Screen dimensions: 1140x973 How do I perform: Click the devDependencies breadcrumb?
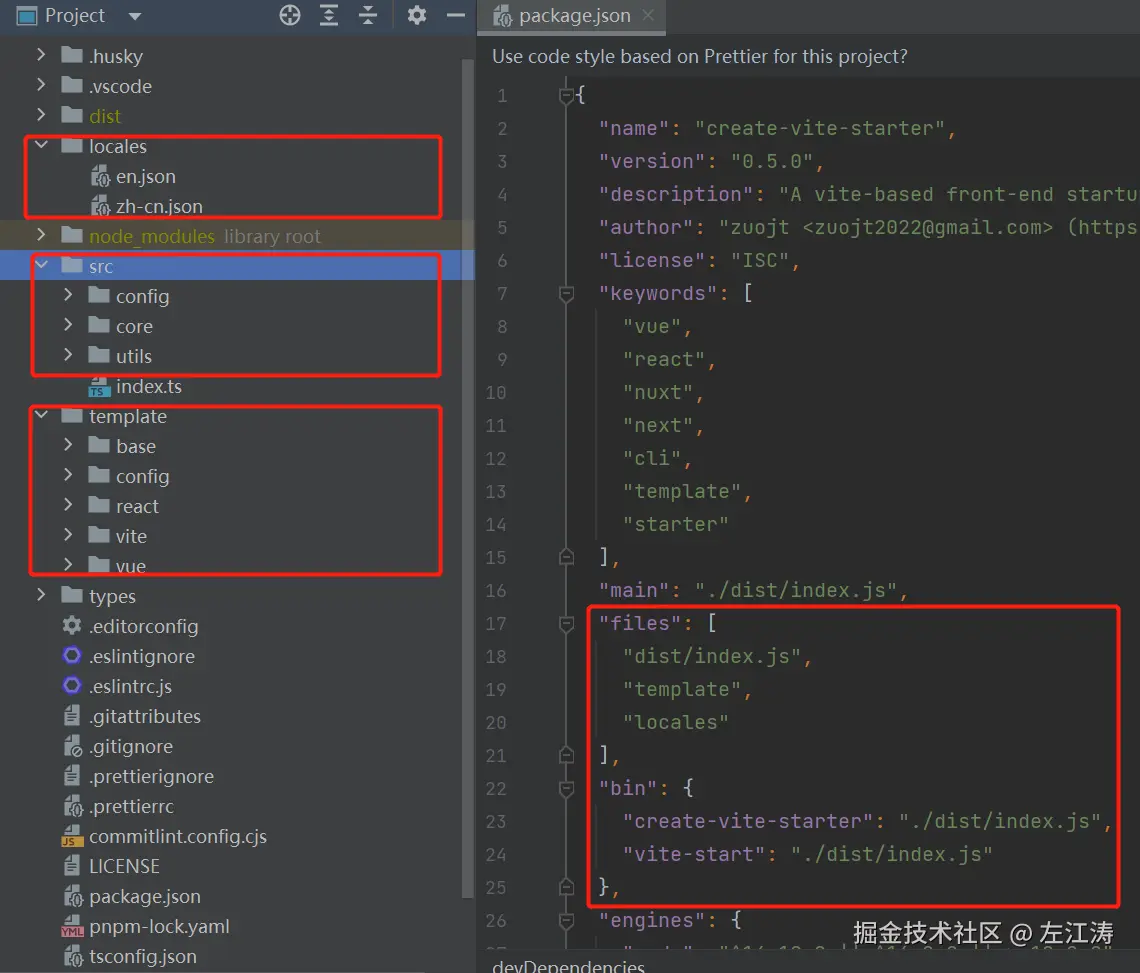click(x=568, y=966)
